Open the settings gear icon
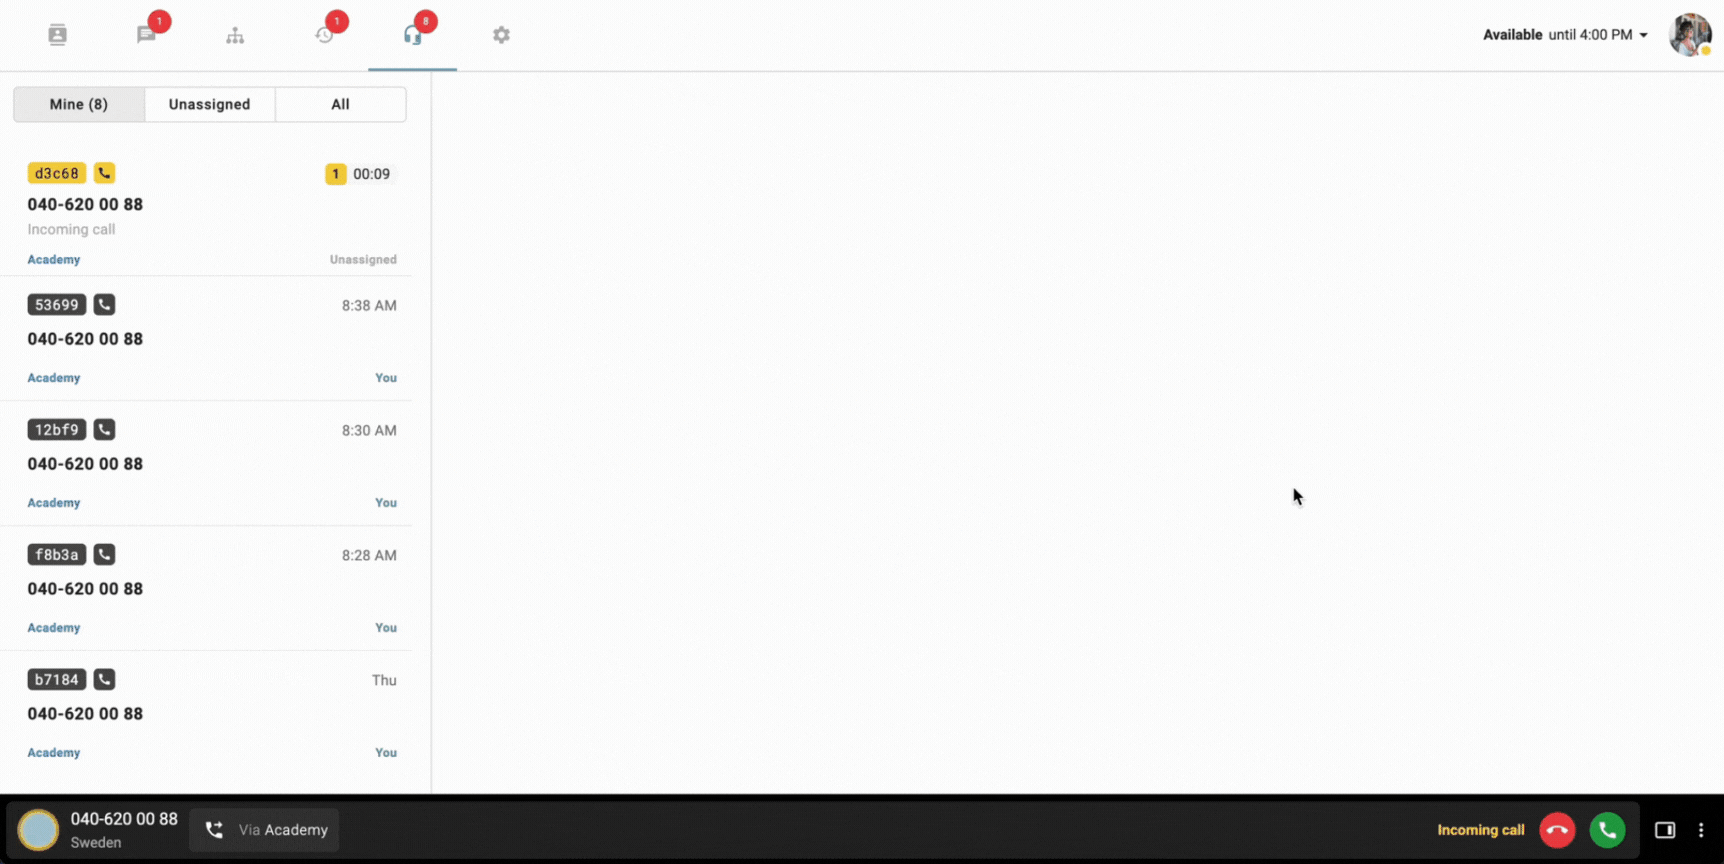Viewport: 1724px width, 864px height. click(501, 35)
